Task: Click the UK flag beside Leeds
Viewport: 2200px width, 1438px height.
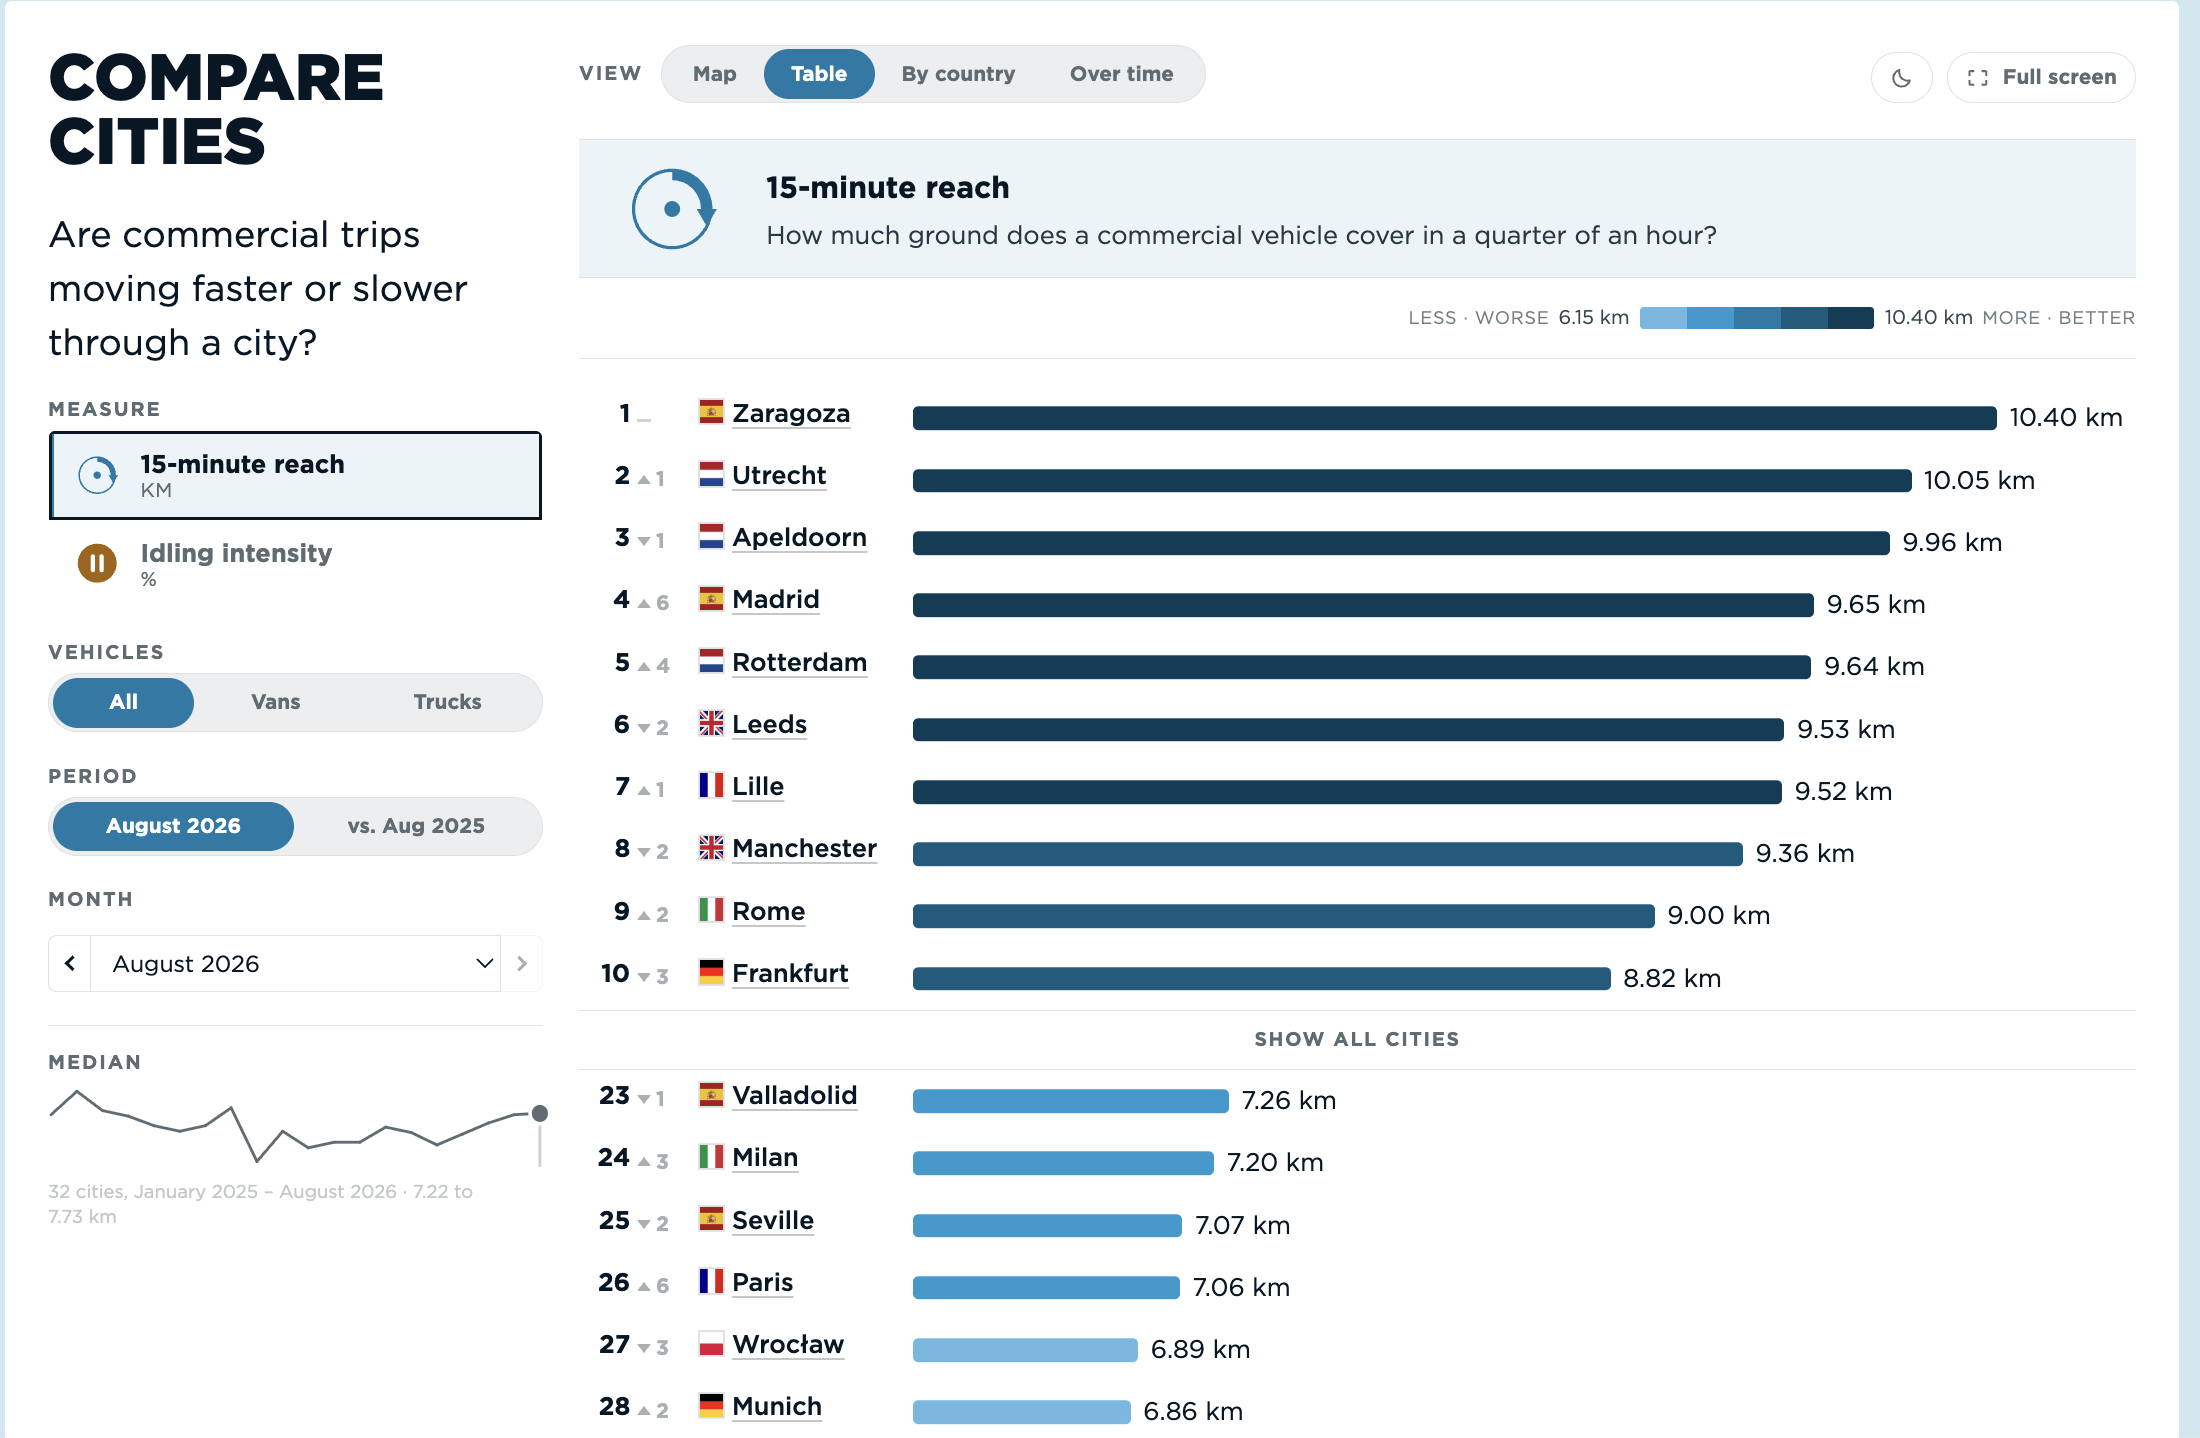Action: pos(711,723)
